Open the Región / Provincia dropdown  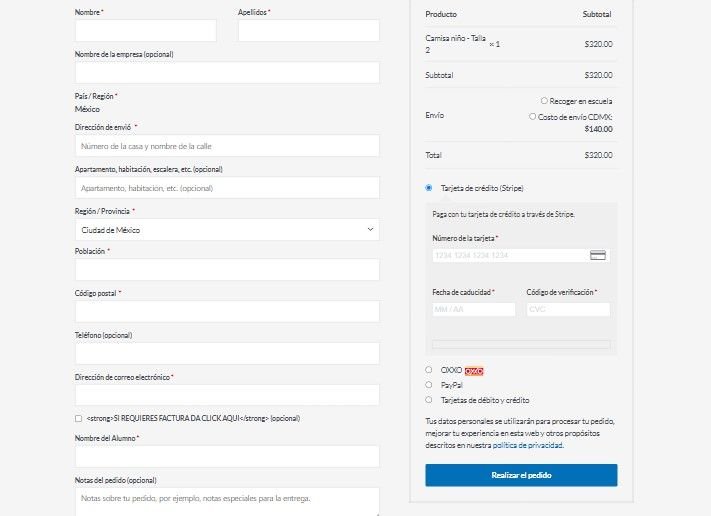tap(227, 230)
